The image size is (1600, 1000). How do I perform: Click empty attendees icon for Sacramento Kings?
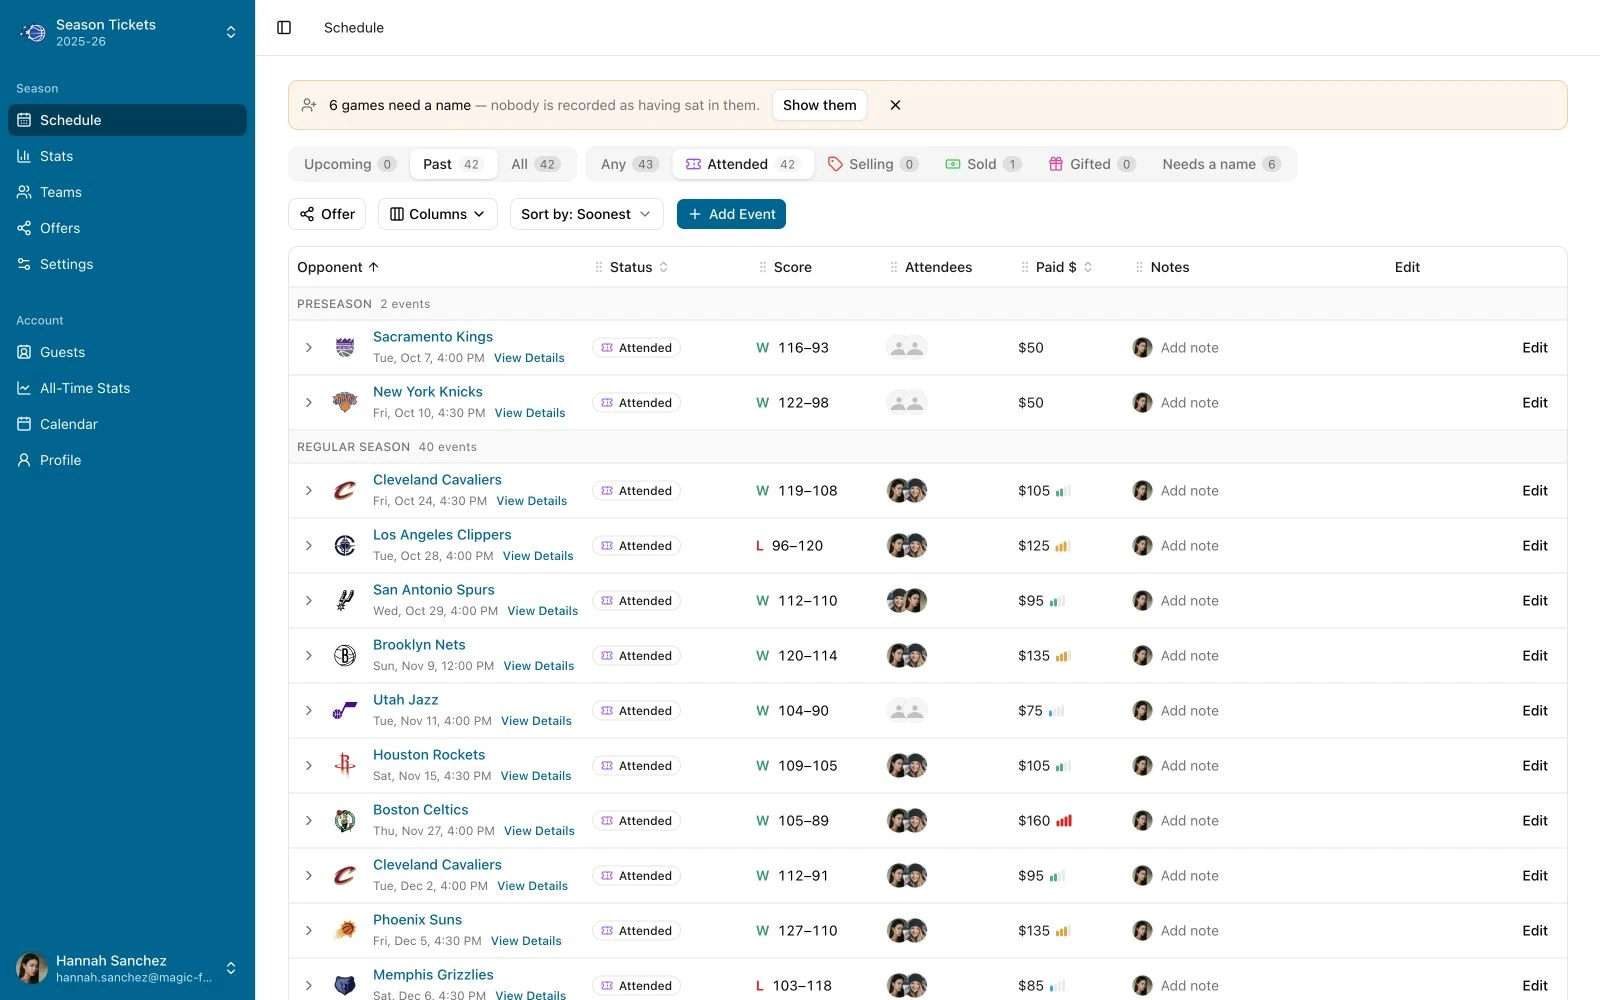[907, 348]
